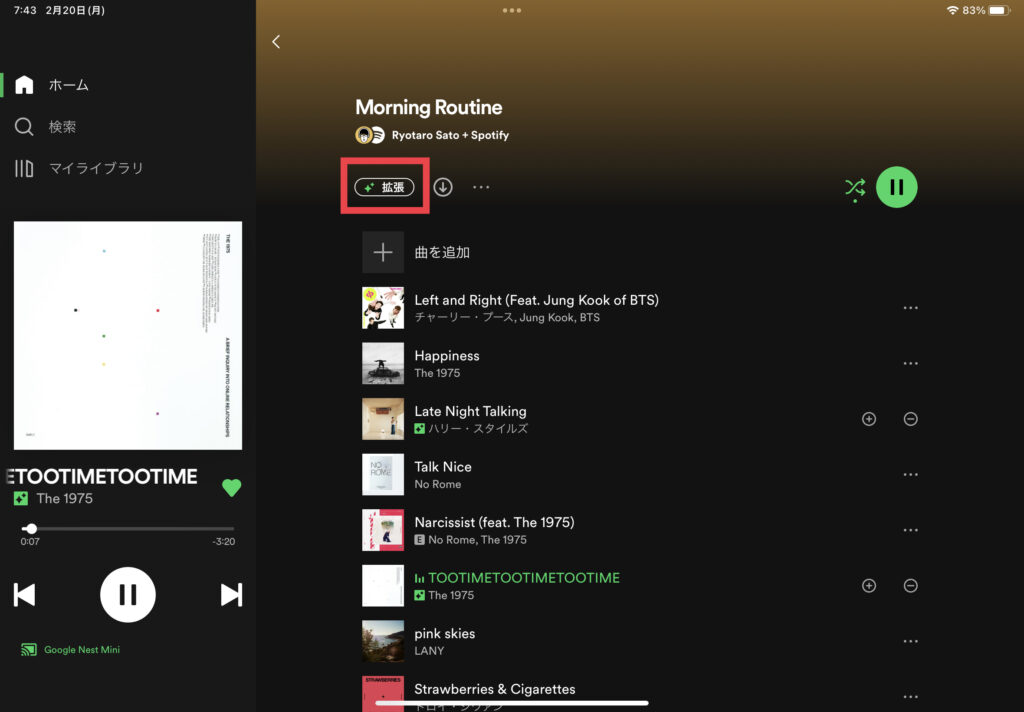Open options for Talk Nice track
The width and height of the screenshot is (1024, 712).
point(910,474)
